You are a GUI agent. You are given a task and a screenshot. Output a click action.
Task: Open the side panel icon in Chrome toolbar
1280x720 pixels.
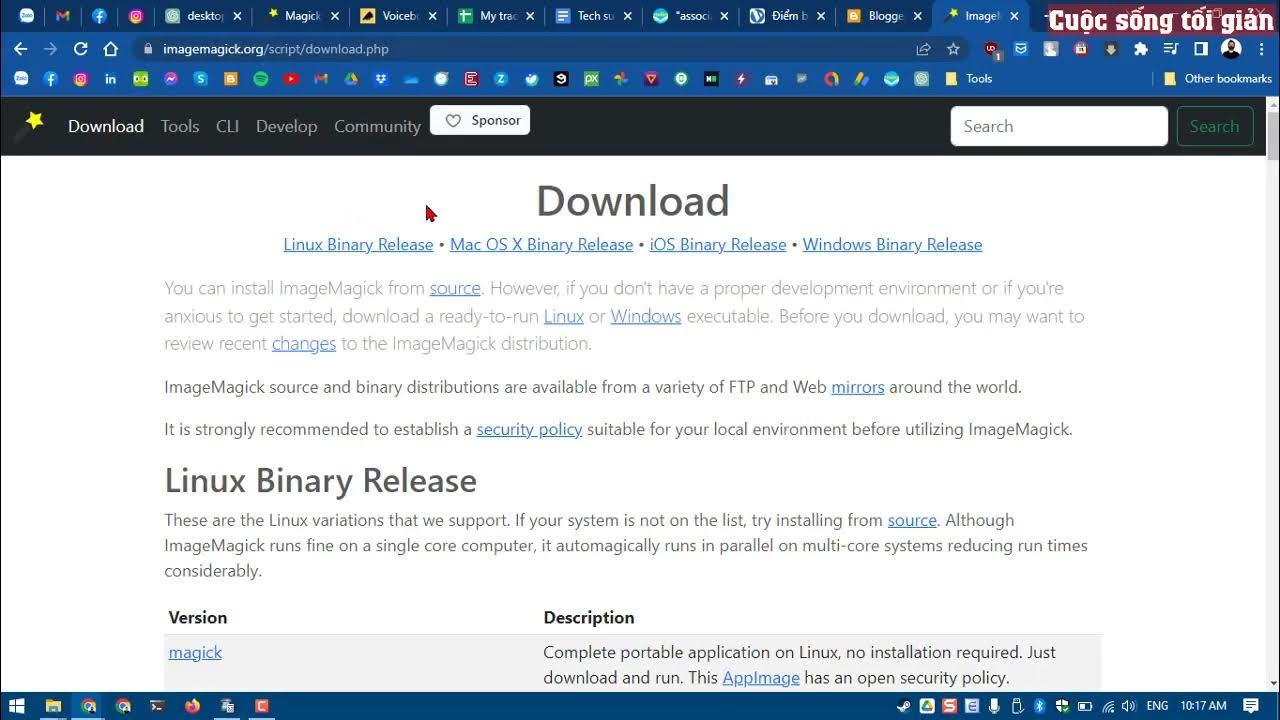pos(1201,49)
